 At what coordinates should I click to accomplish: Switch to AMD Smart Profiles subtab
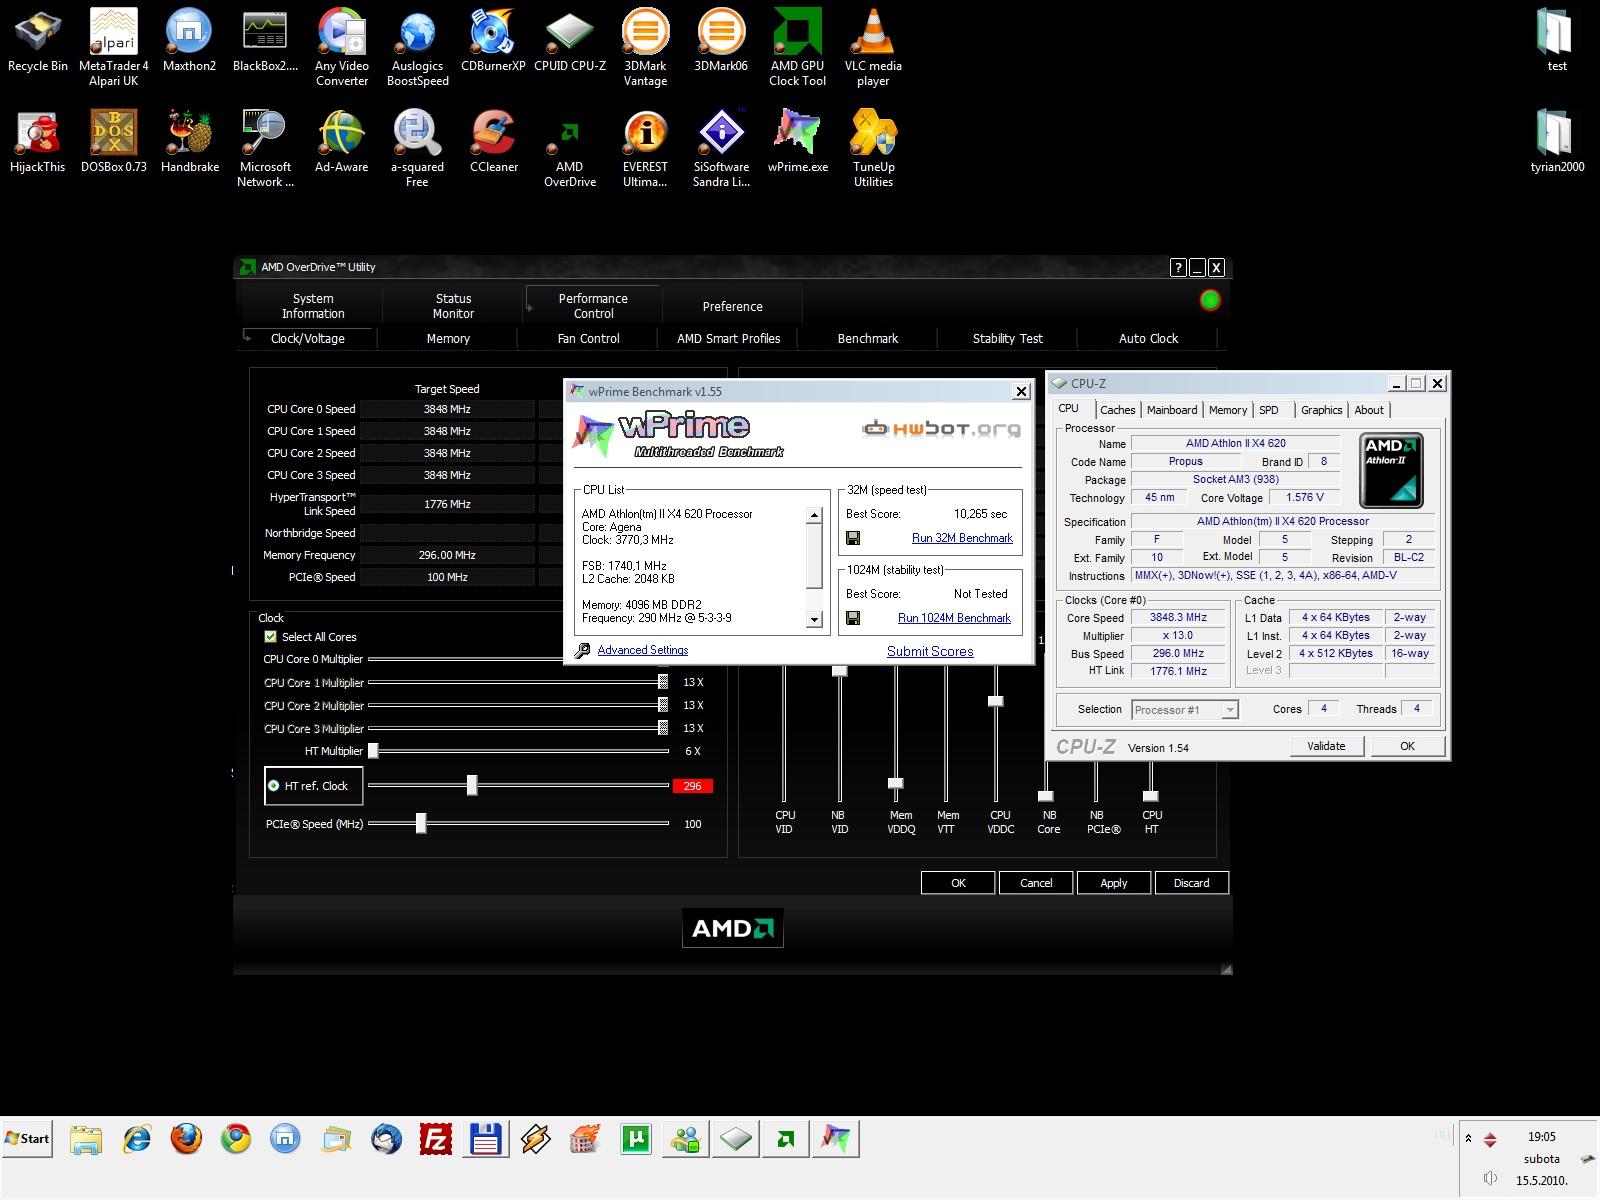[728, 339]
